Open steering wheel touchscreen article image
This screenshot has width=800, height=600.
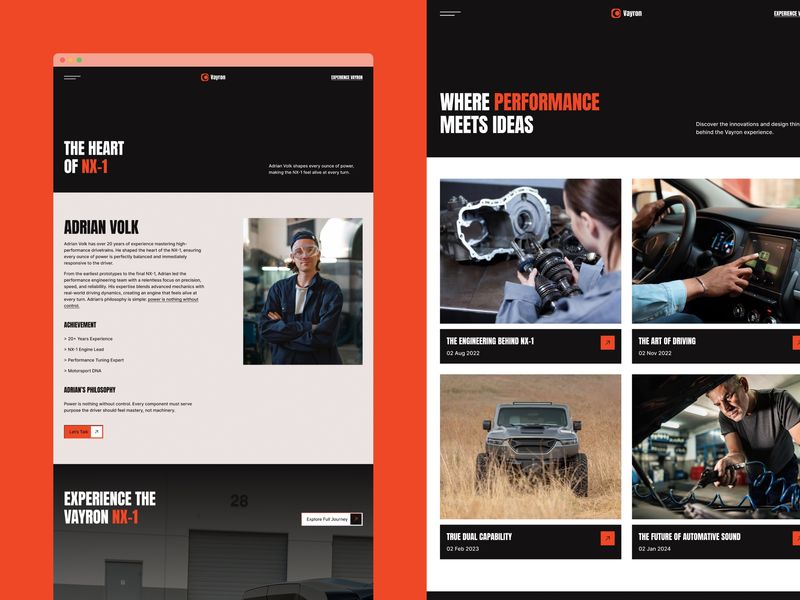[716, 251]
